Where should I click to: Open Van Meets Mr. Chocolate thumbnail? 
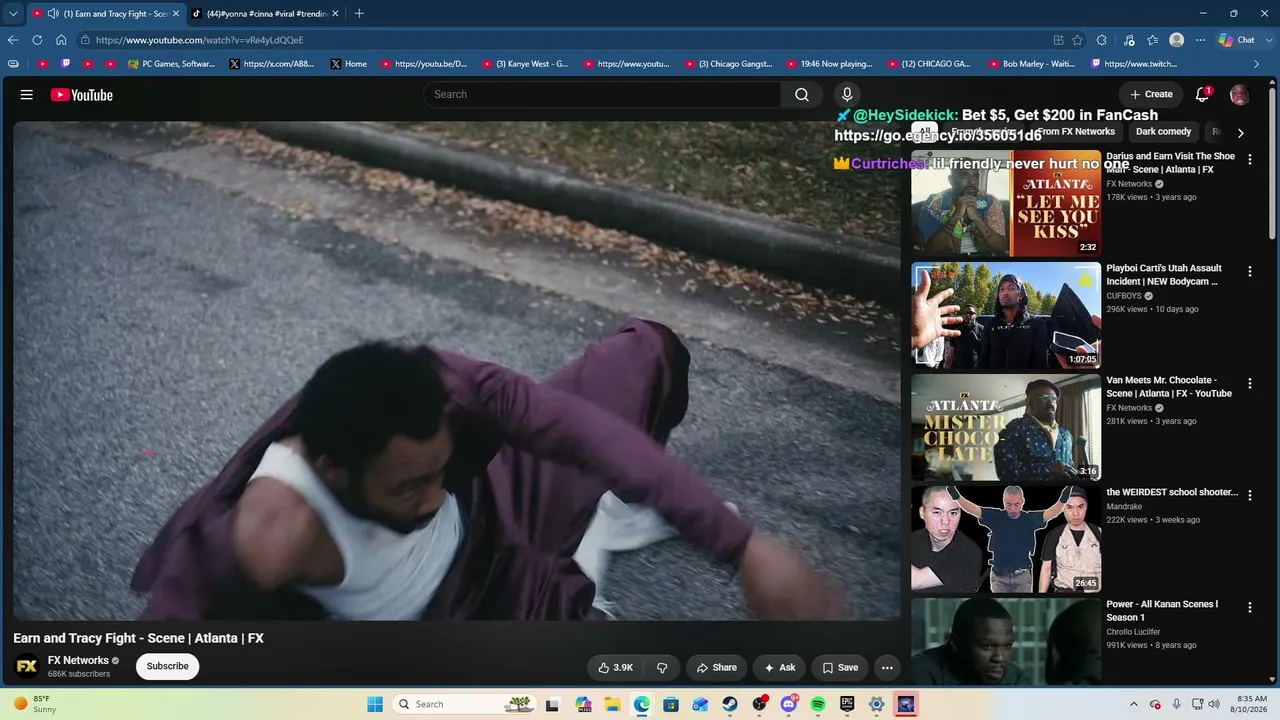pyautogui.click(x=1006, y=427)
